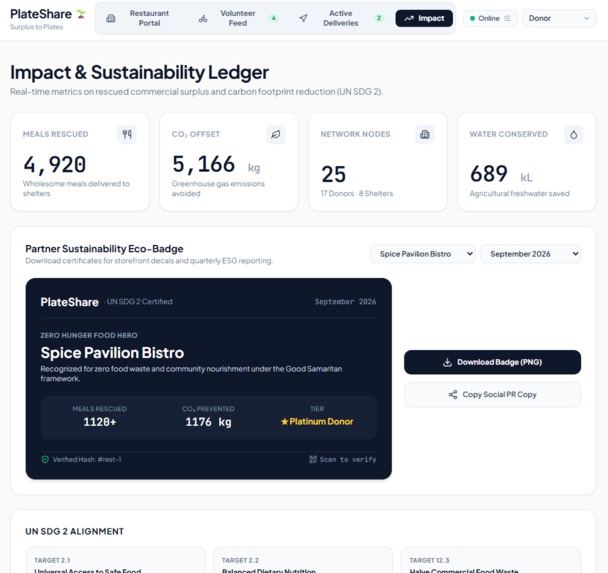This screenshot has width=608, height=573.
Task: Click the Active Deliveries navigation arrow icon
Action: [x=304, y=18]
